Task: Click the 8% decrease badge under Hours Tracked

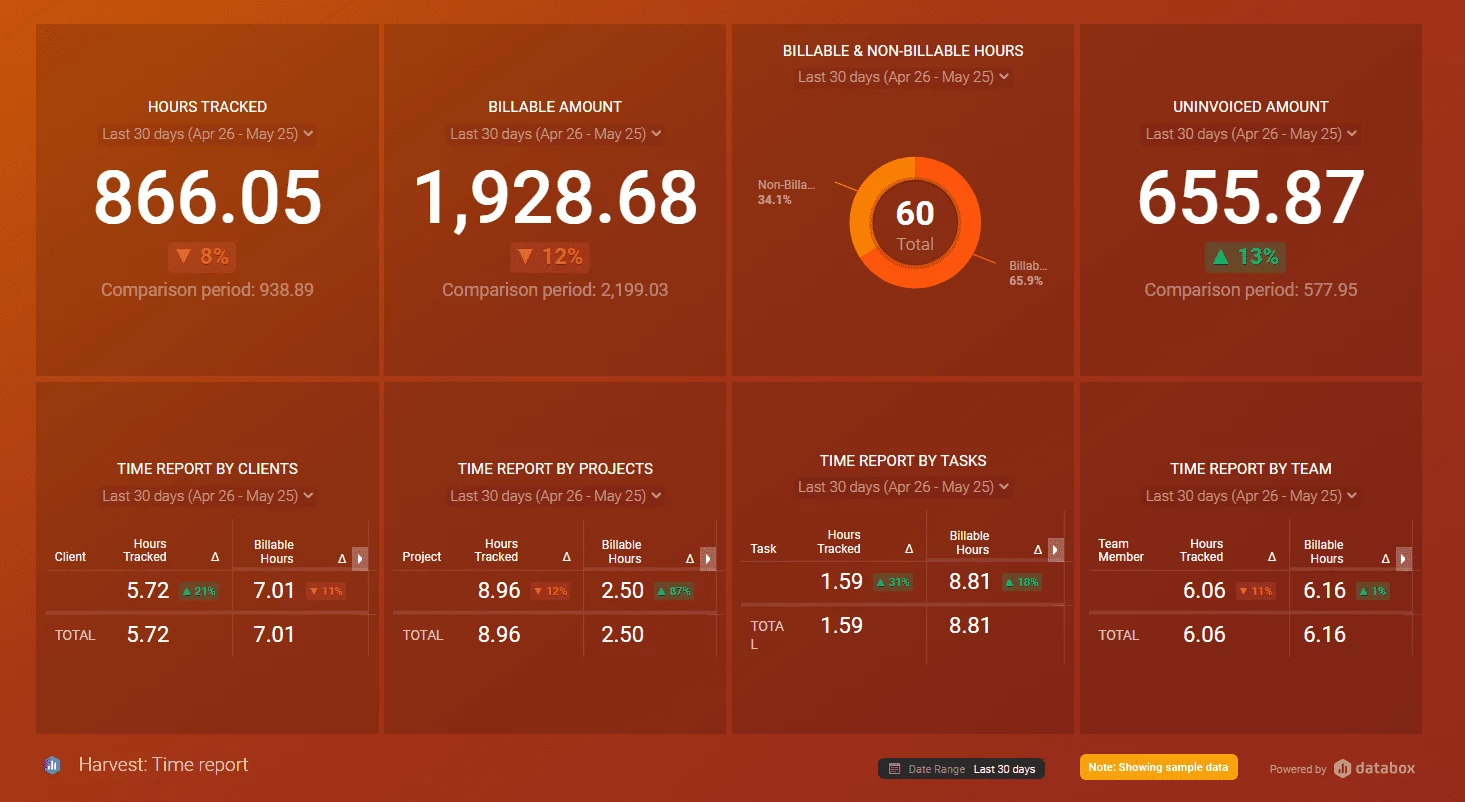Action: point(202,257)
